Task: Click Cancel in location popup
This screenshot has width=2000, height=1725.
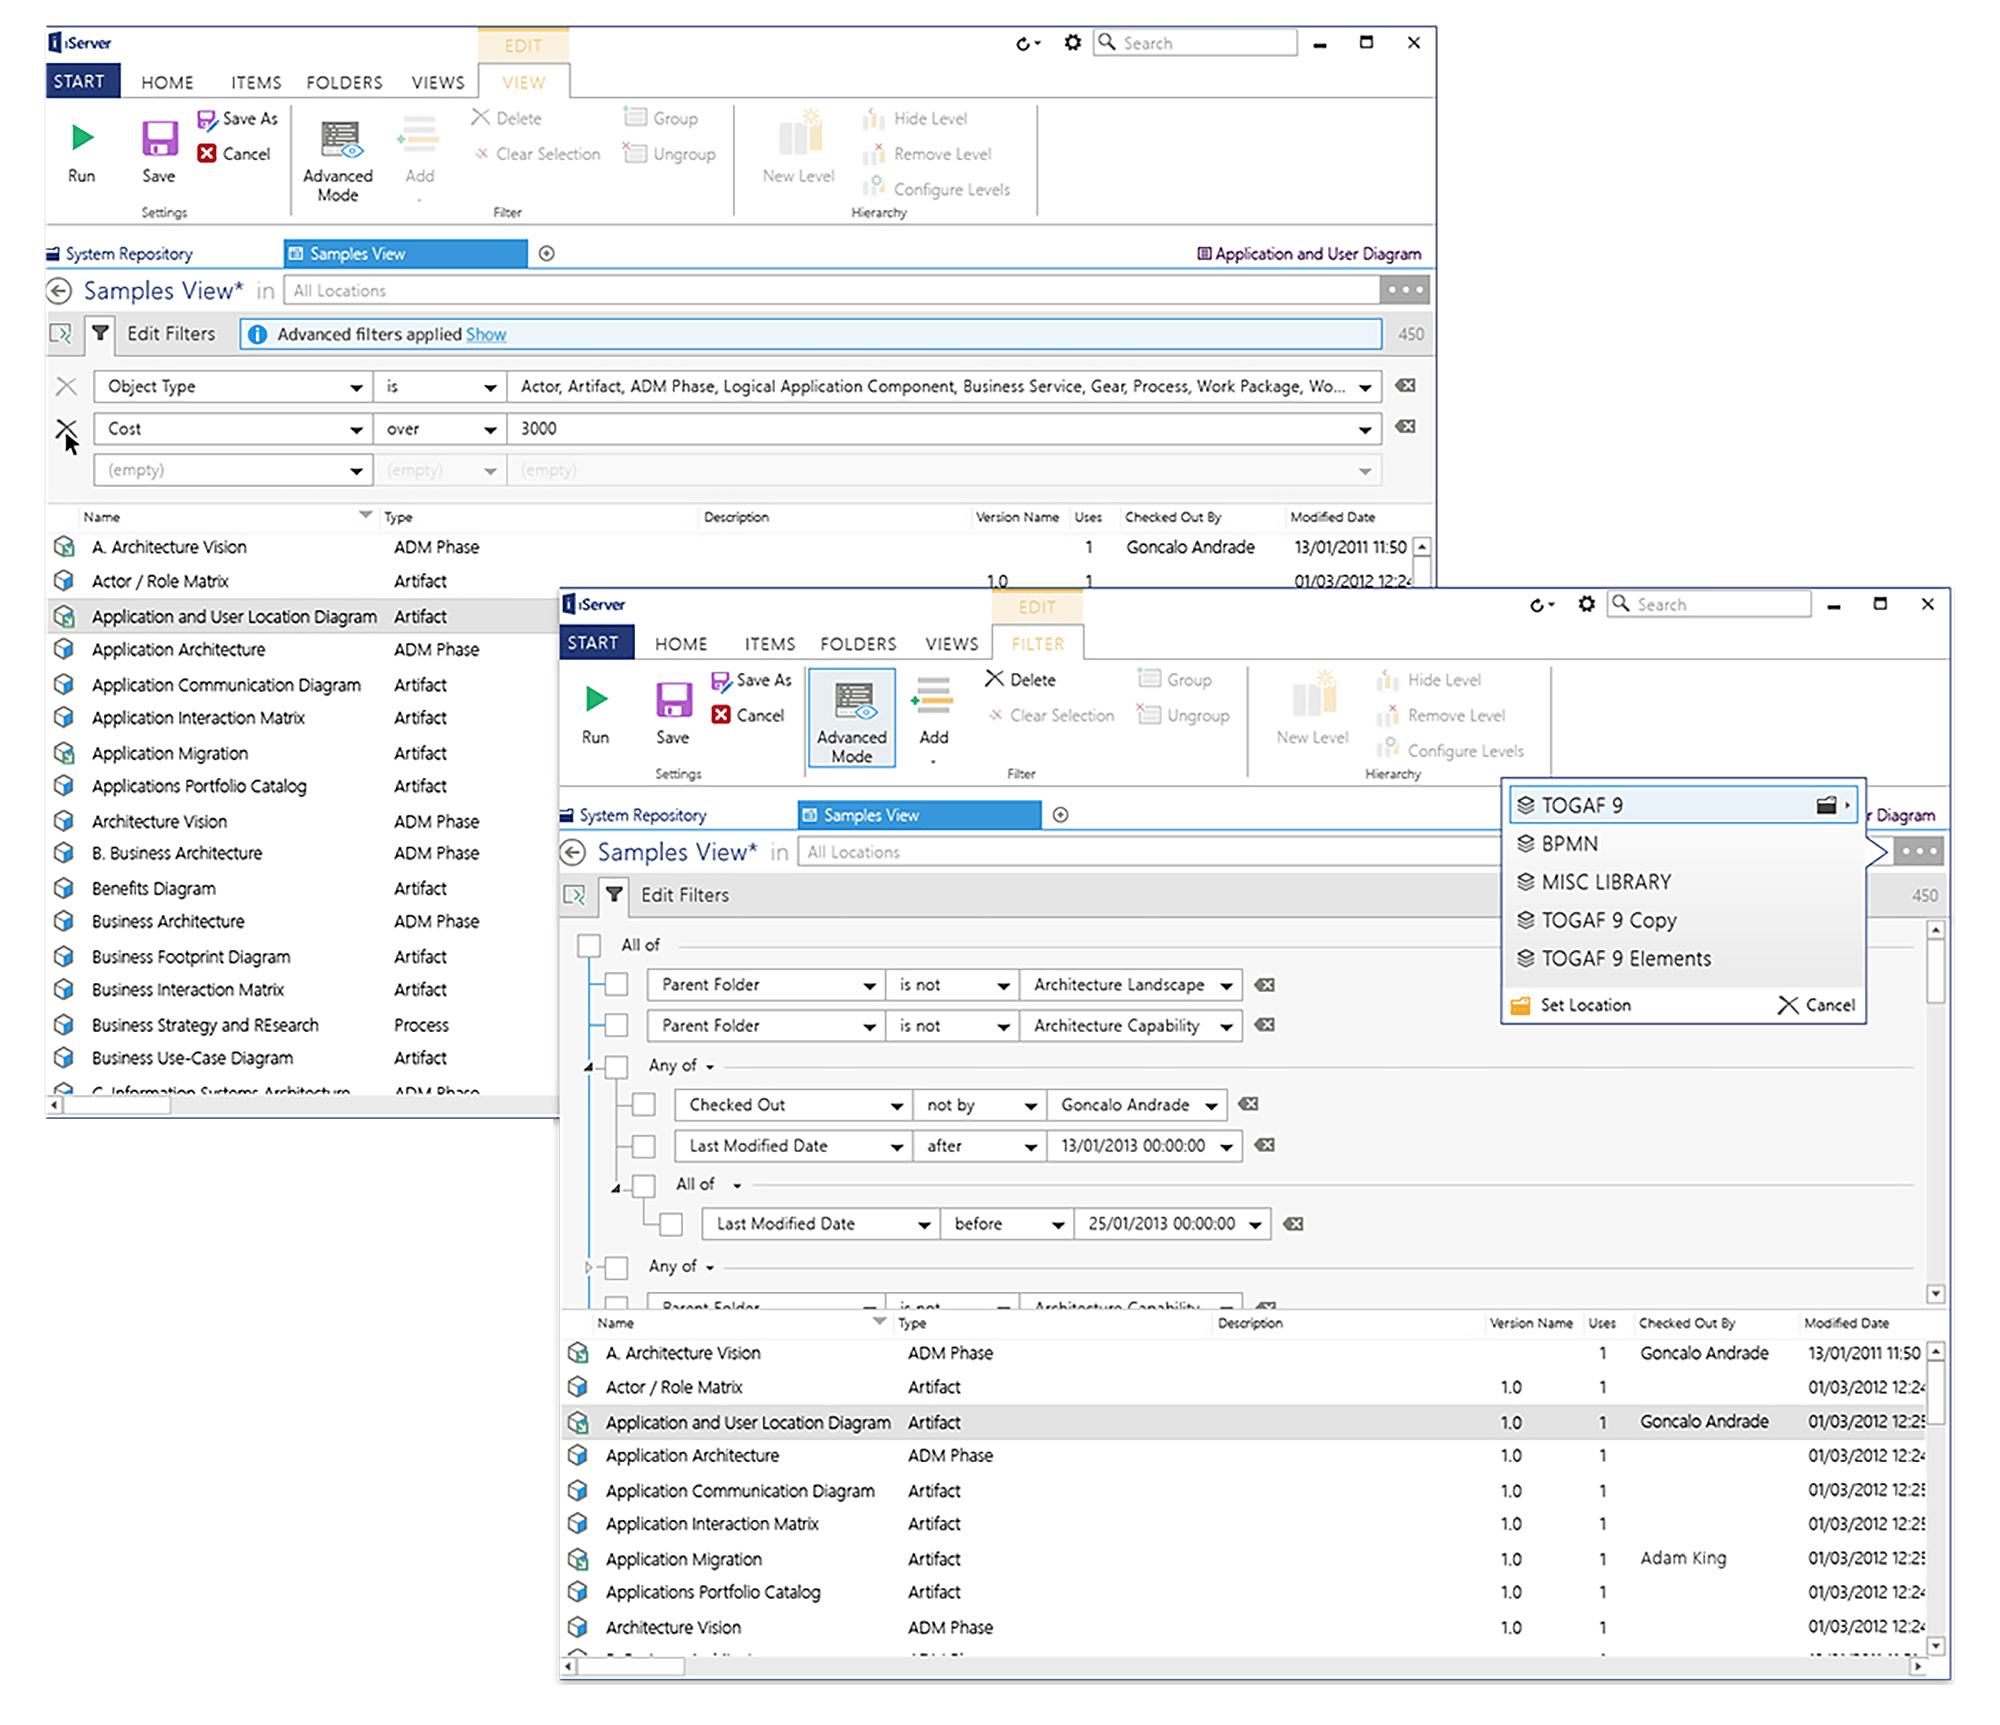Action: (1817, 1005)
